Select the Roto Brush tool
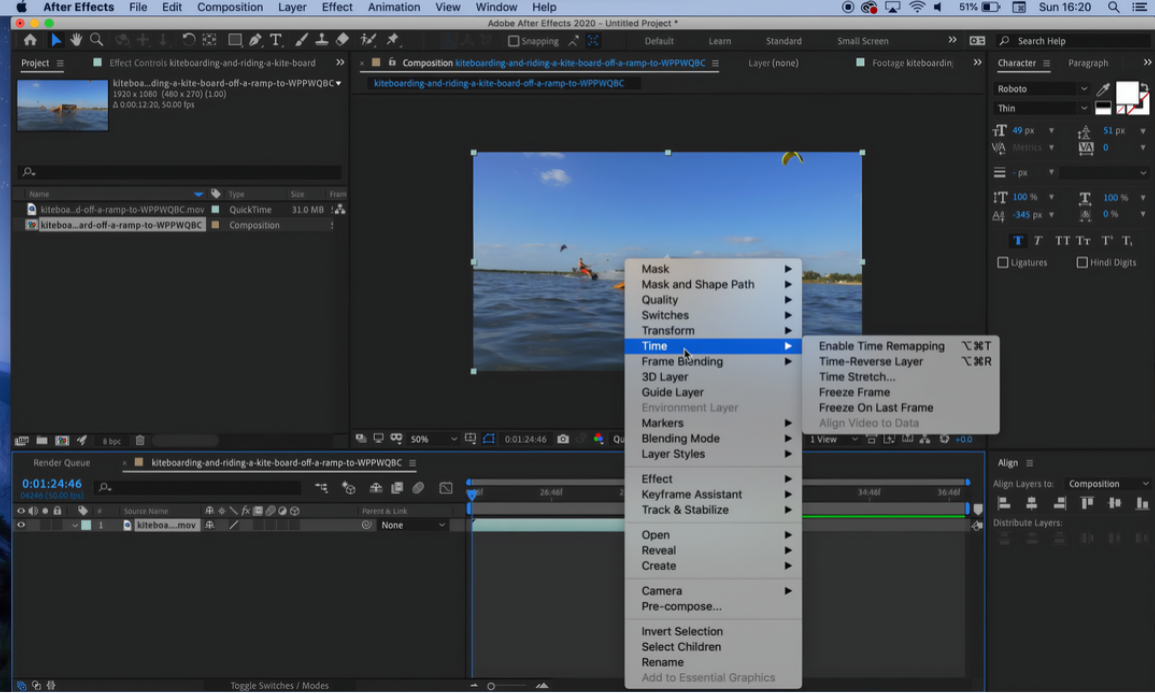This screenshot has height=693, width=1155. point(368,40)
